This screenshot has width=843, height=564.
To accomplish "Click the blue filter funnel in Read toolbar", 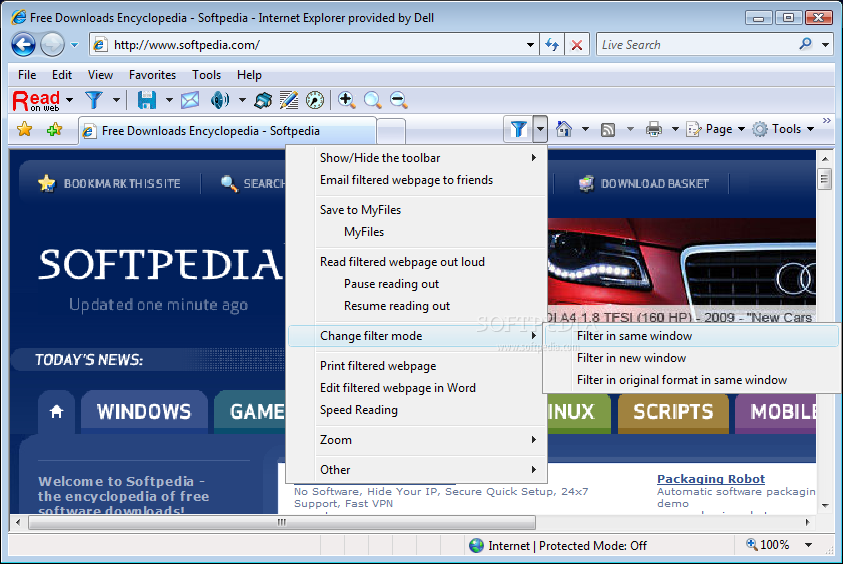I will point(94,100).
